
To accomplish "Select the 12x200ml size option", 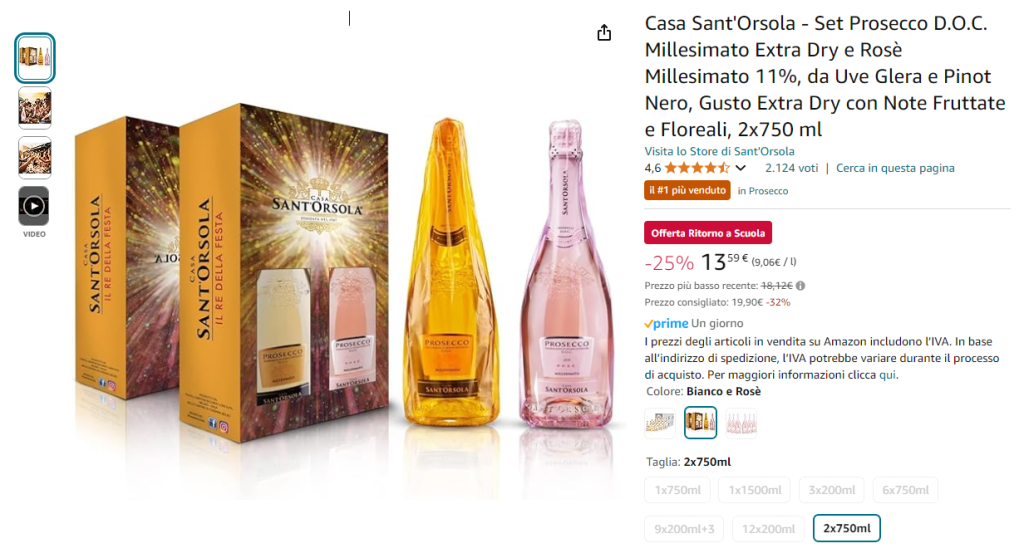I will [x=768, y=528].
